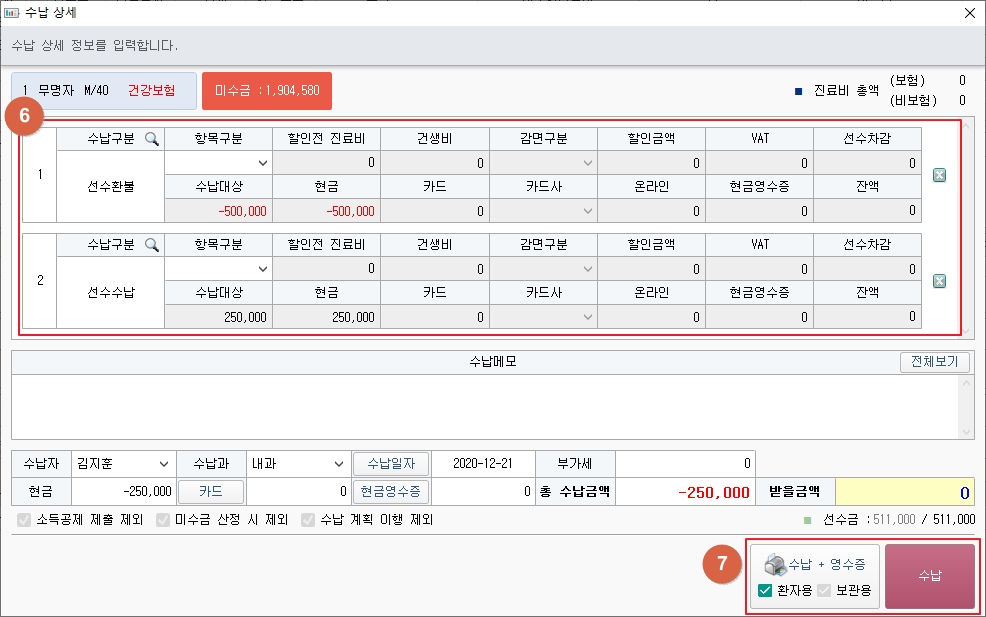Delete row 1 선수환불 with the X icon
Image resolution: width=986 pixels, height=617 pixels.
point(939,176)
